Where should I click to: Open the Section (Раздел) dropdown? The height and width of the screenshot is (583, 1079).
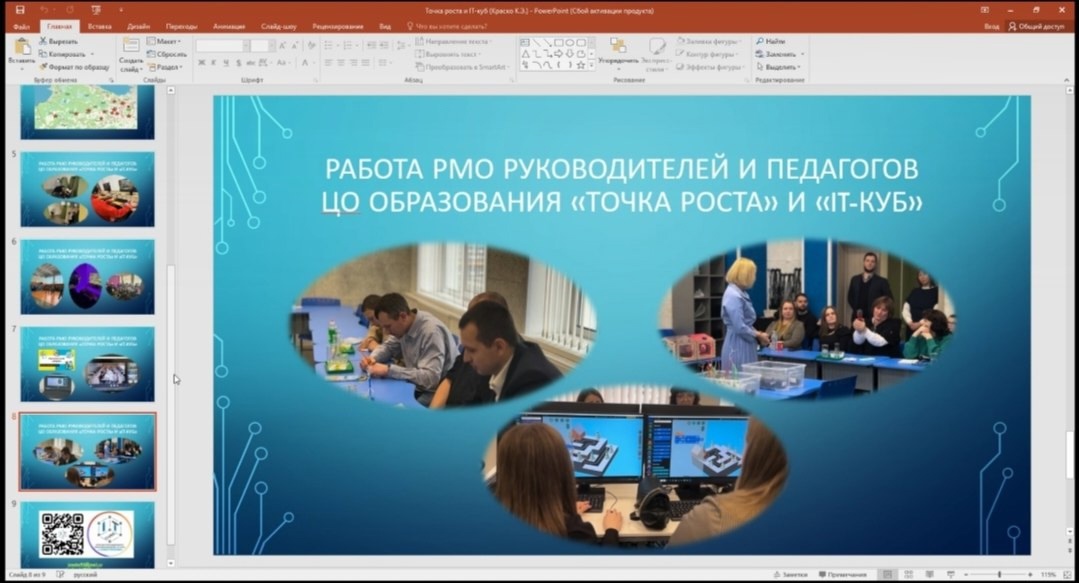(164, 67)
